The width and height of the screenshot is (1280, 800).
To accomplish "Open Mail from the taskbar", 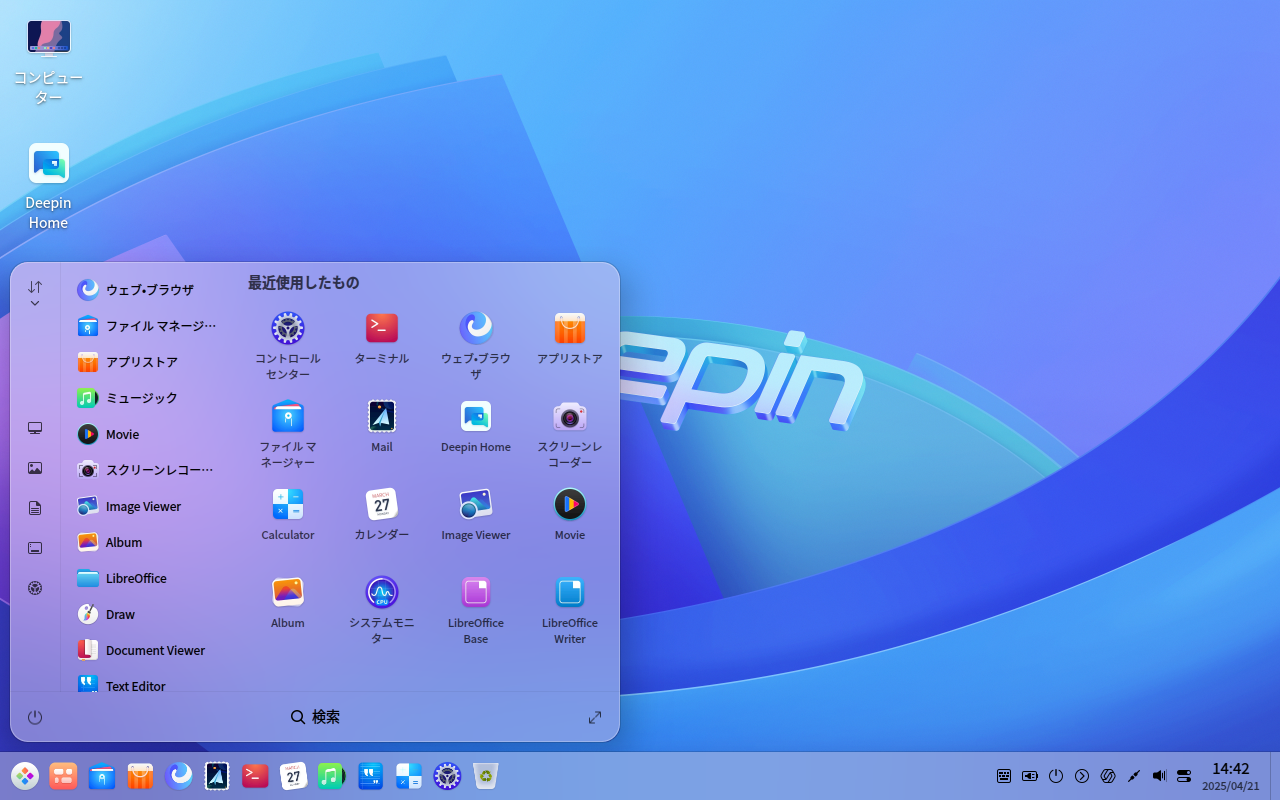I will coord(217,776).
